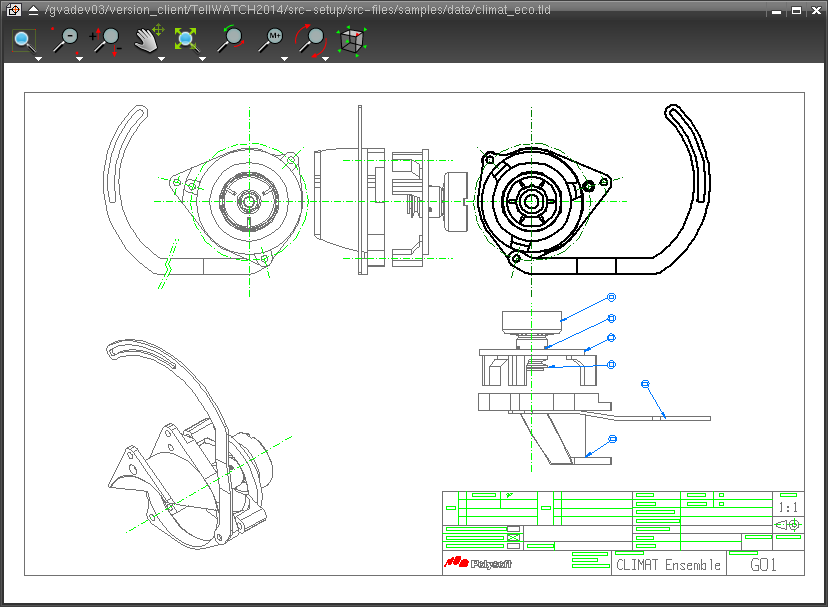Expand the zoom-to-fit dropdown arrow
This screenshot has height=607, width=828.
coord(202,59)
